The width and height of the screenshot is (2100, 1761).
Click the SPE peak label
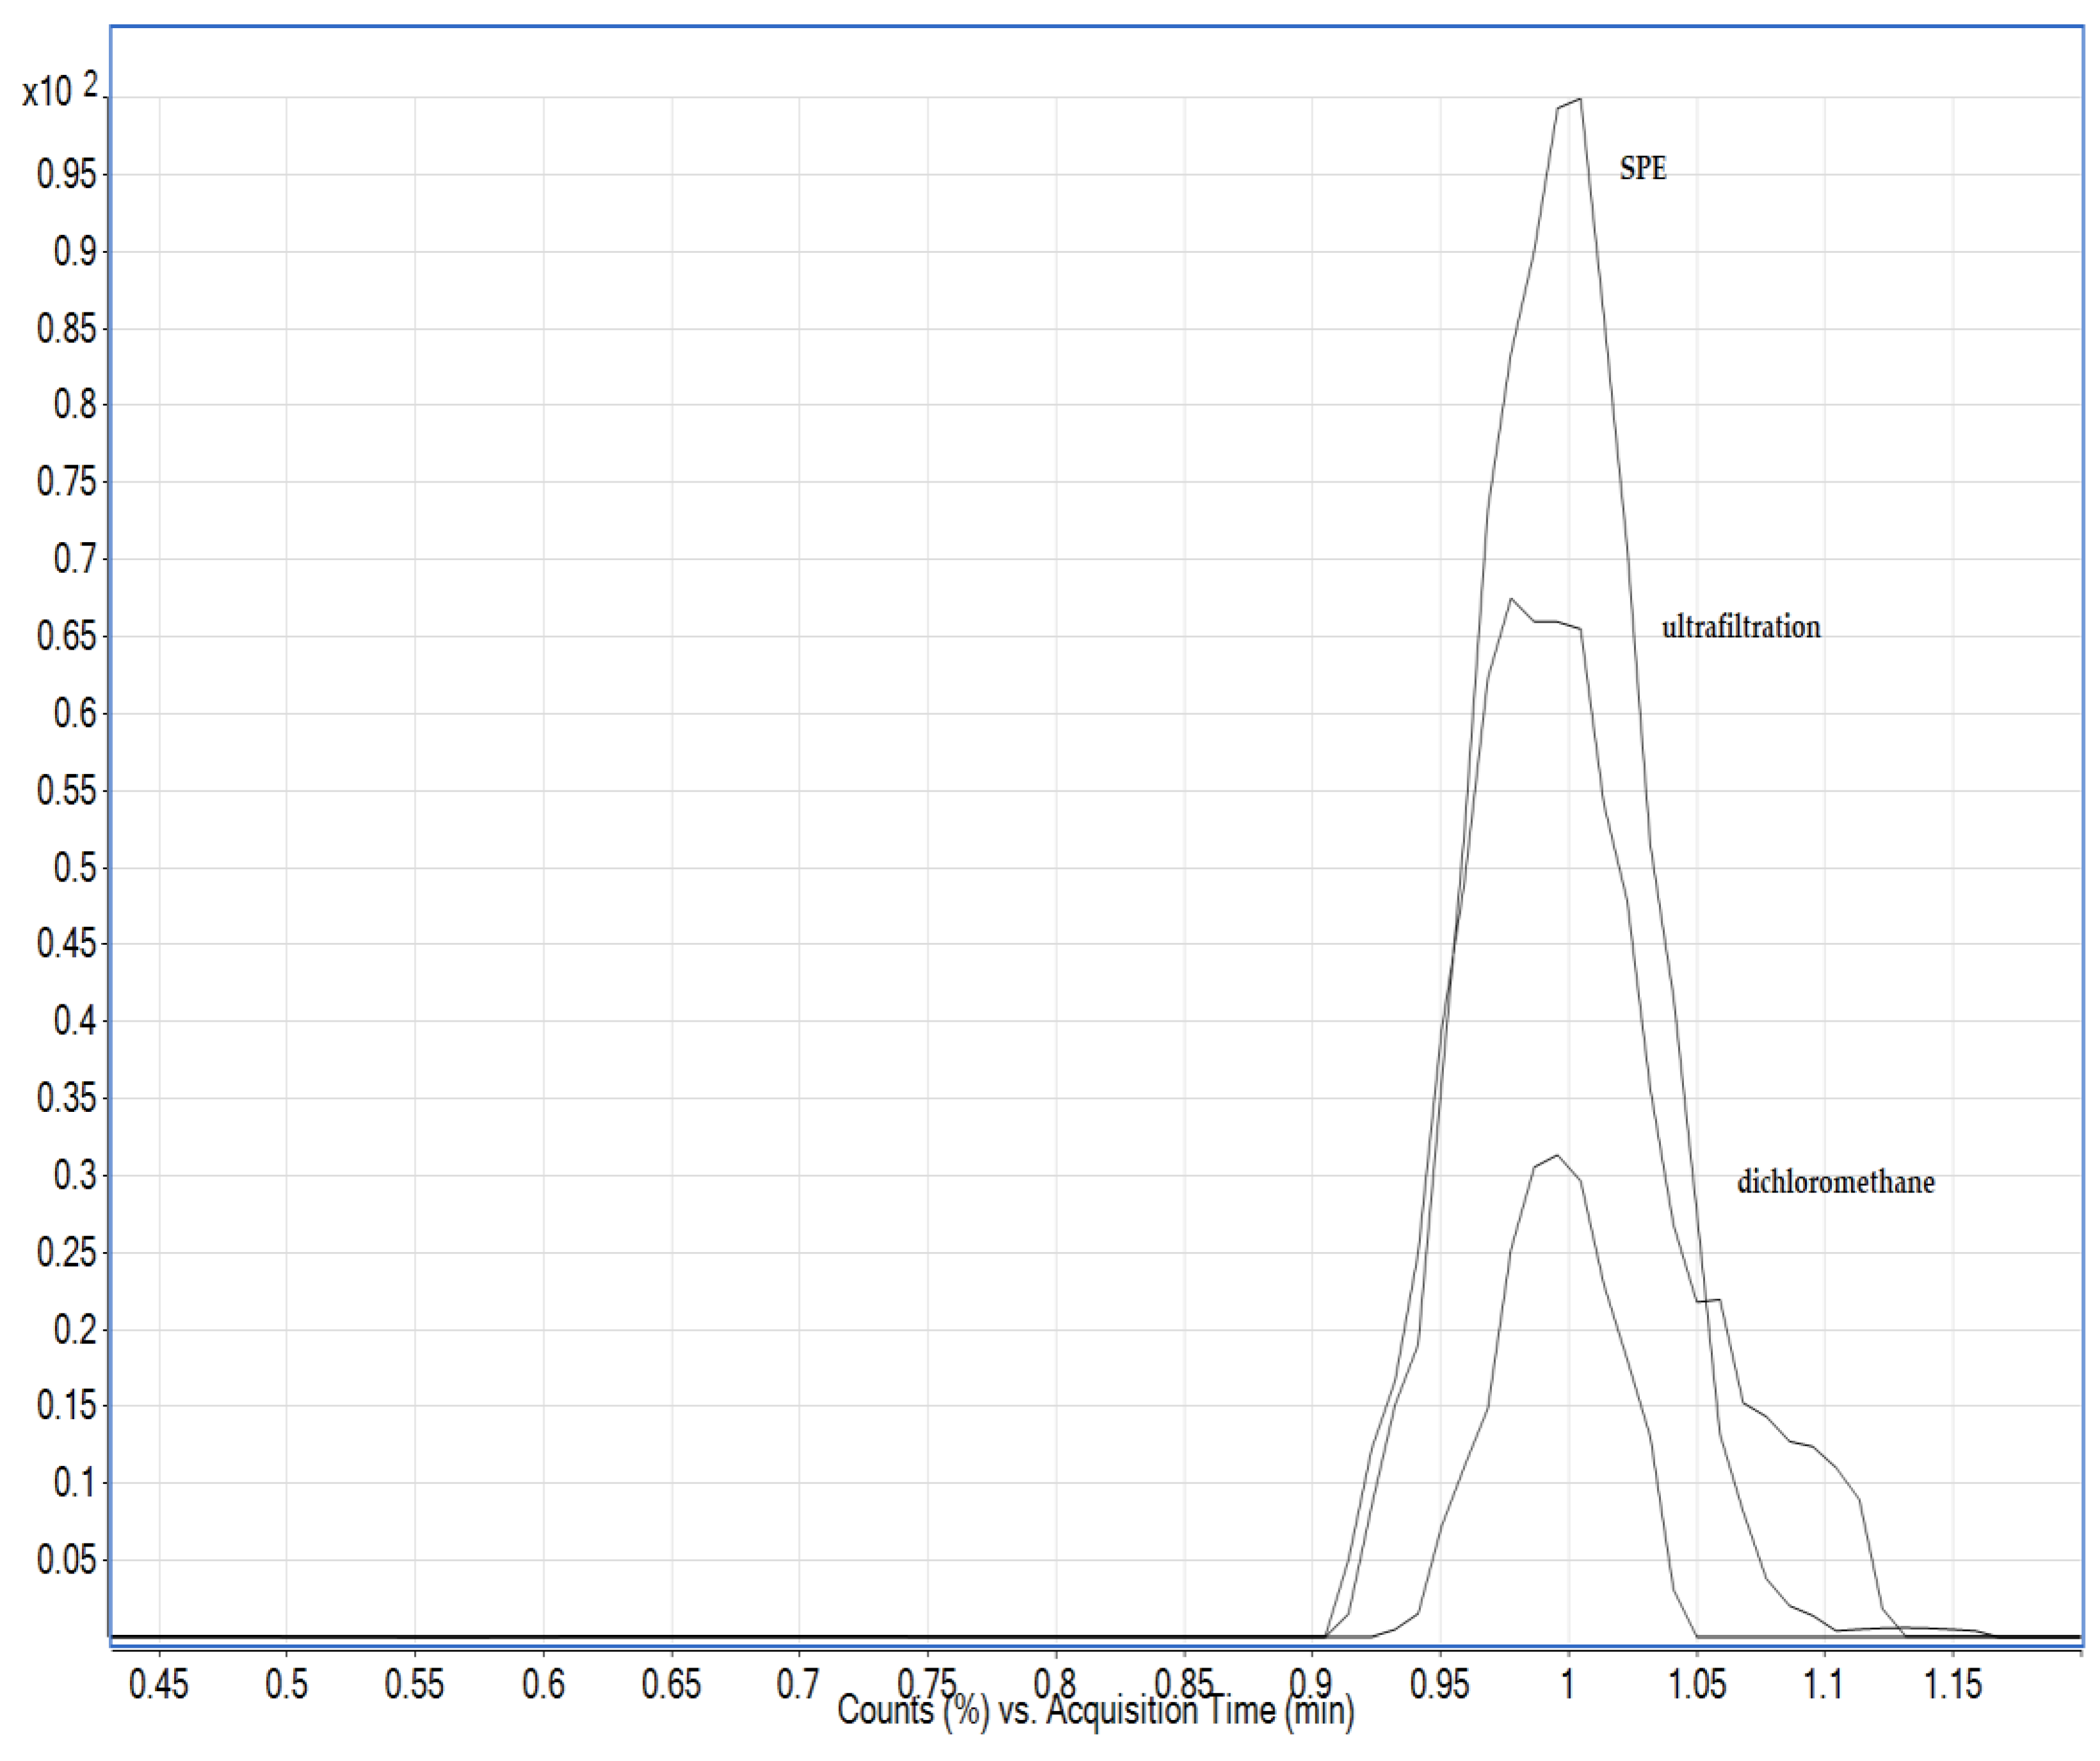1642,168
